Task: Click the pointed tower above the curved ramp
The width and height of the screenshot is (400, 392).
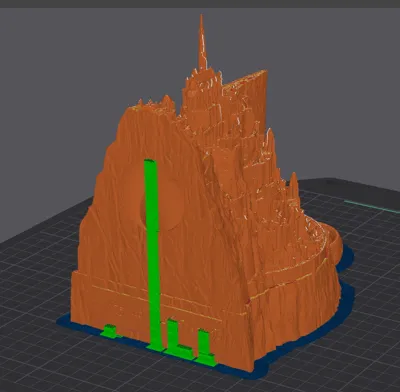Action: [293, 188]
